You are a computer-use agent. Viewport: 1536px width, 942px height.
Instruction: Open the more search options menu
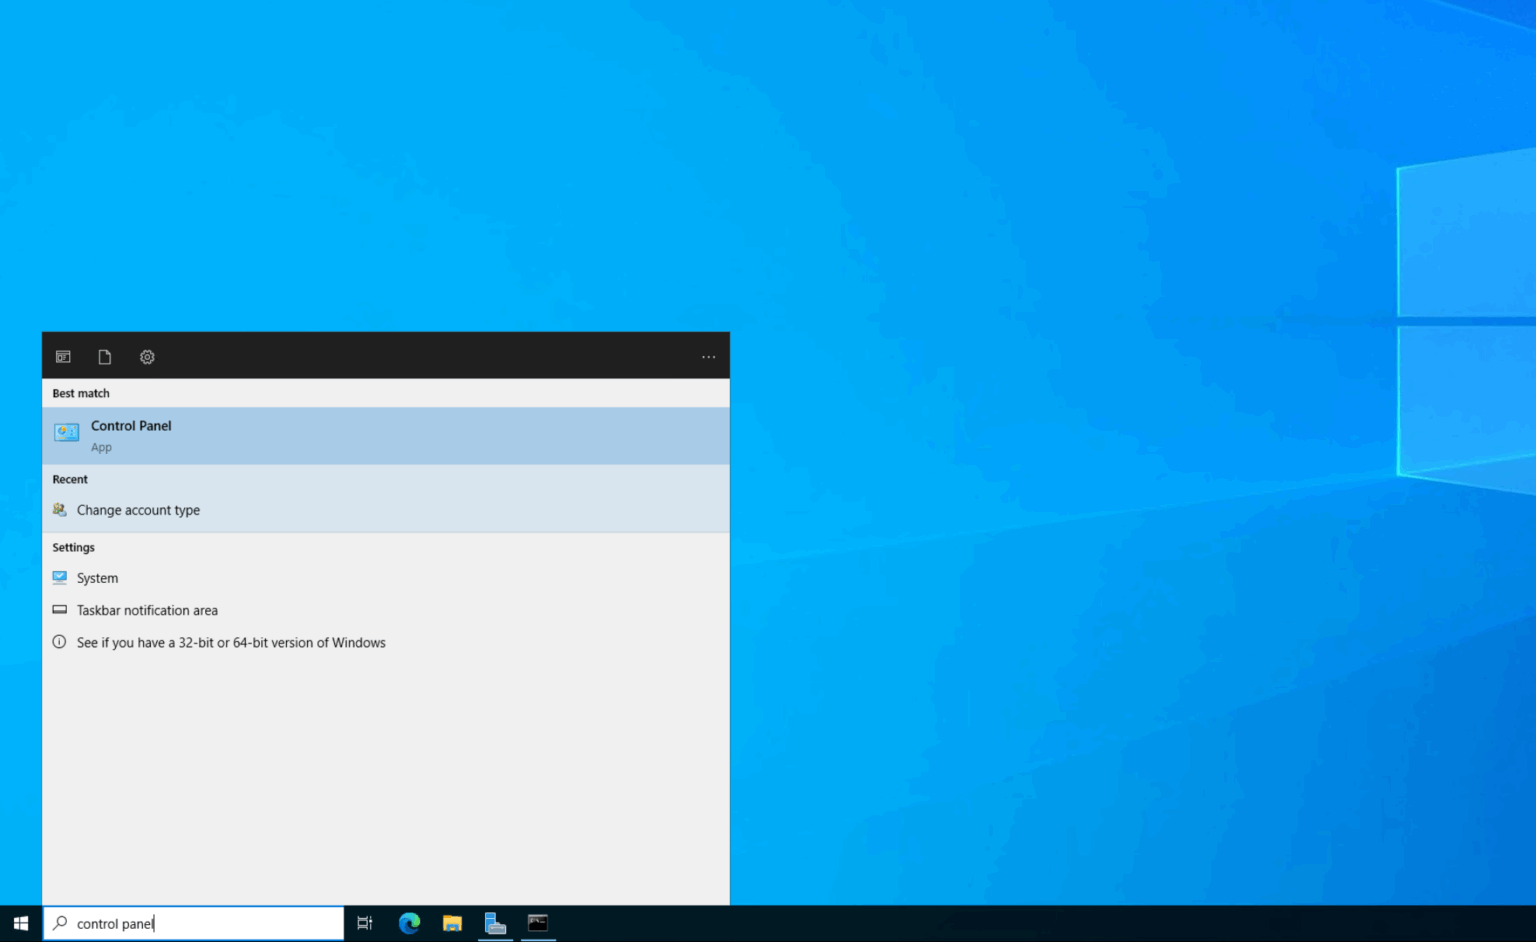[708, 356]
